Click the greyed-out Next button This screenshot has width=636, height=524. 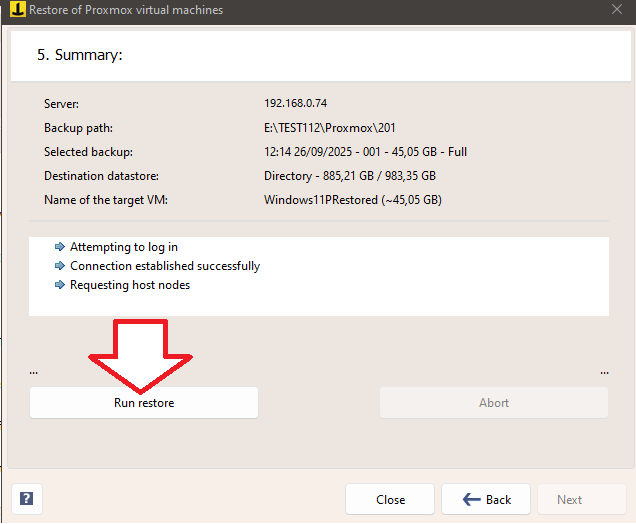tap(569, 500)
